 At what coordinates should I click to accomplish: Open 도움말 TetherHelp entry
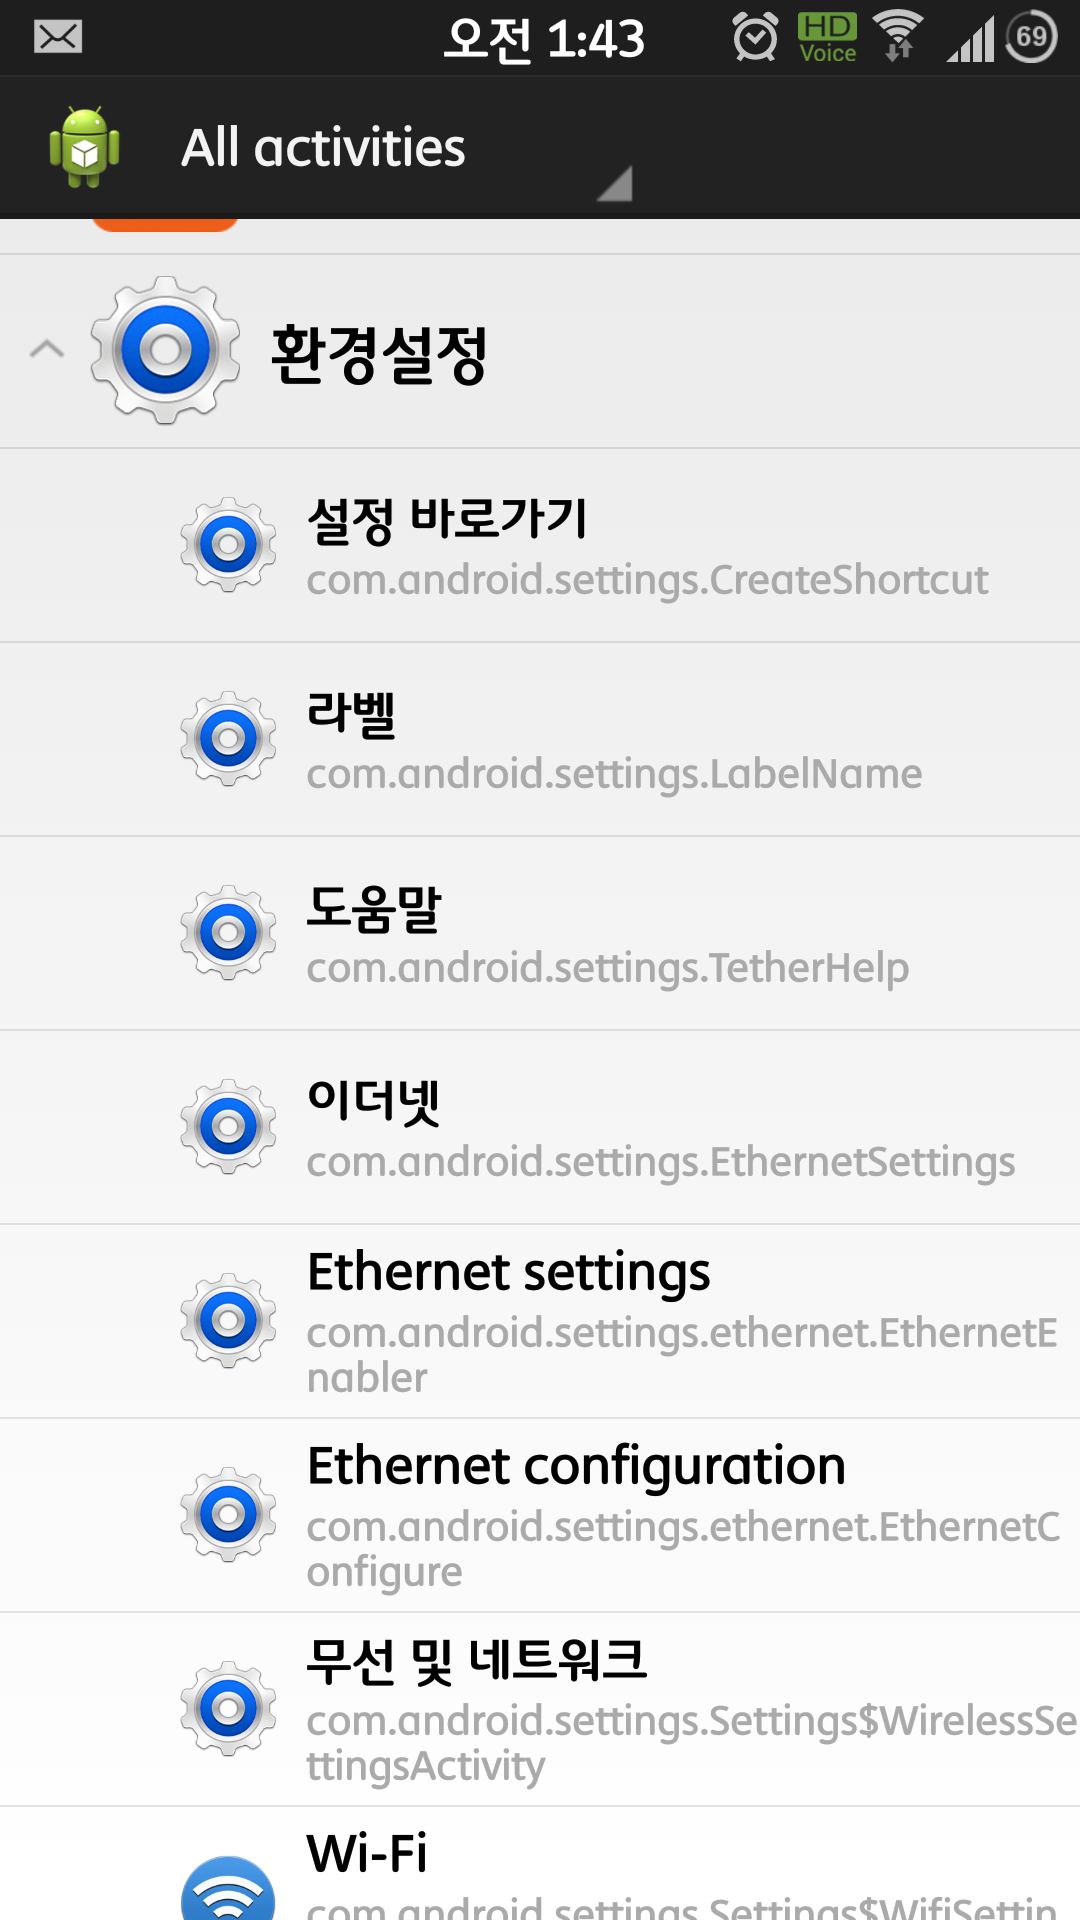tap(607, 934)
